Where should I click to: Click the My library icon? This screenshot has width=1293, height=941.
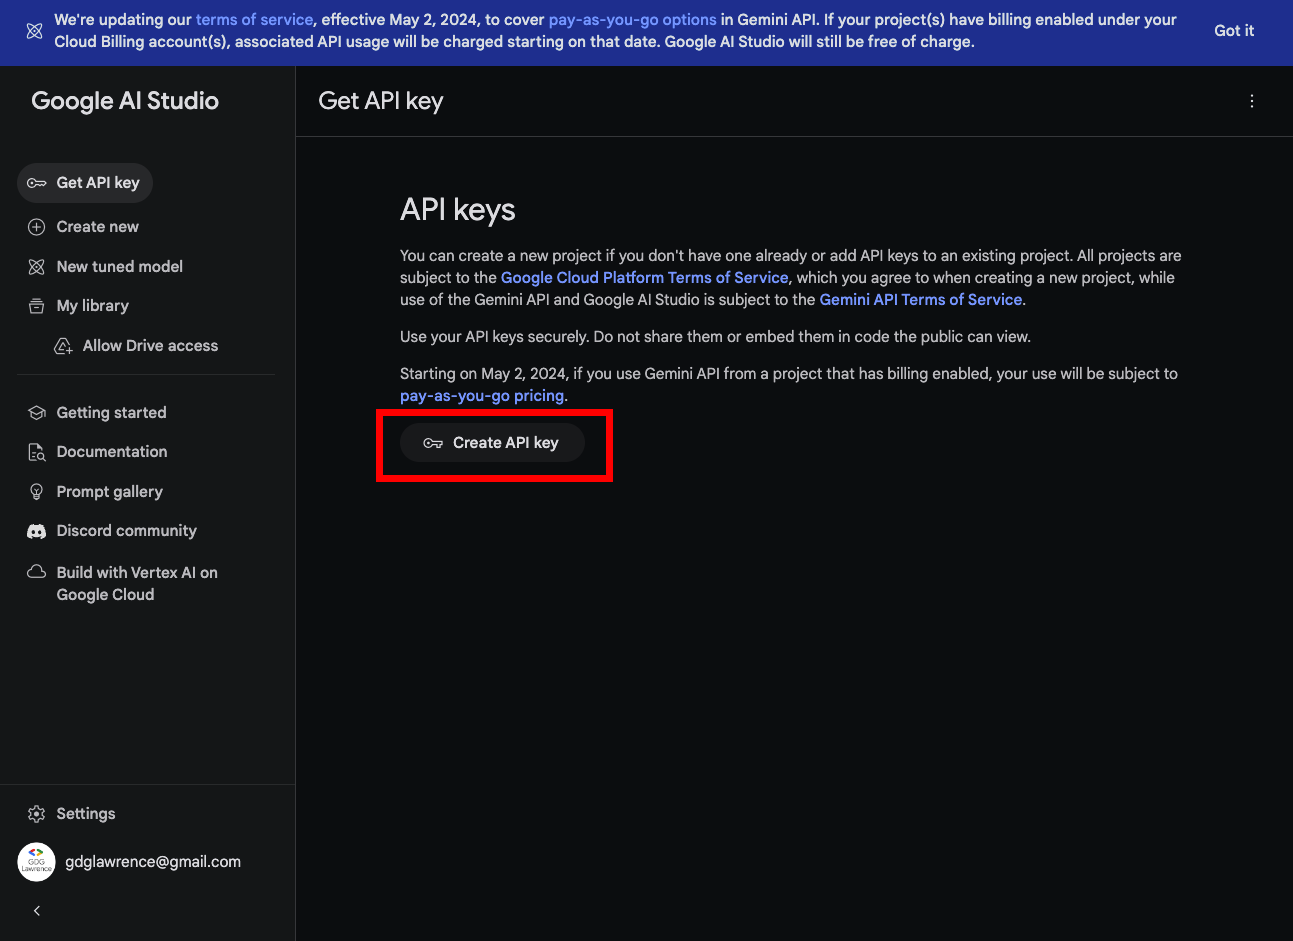point(37,306)
